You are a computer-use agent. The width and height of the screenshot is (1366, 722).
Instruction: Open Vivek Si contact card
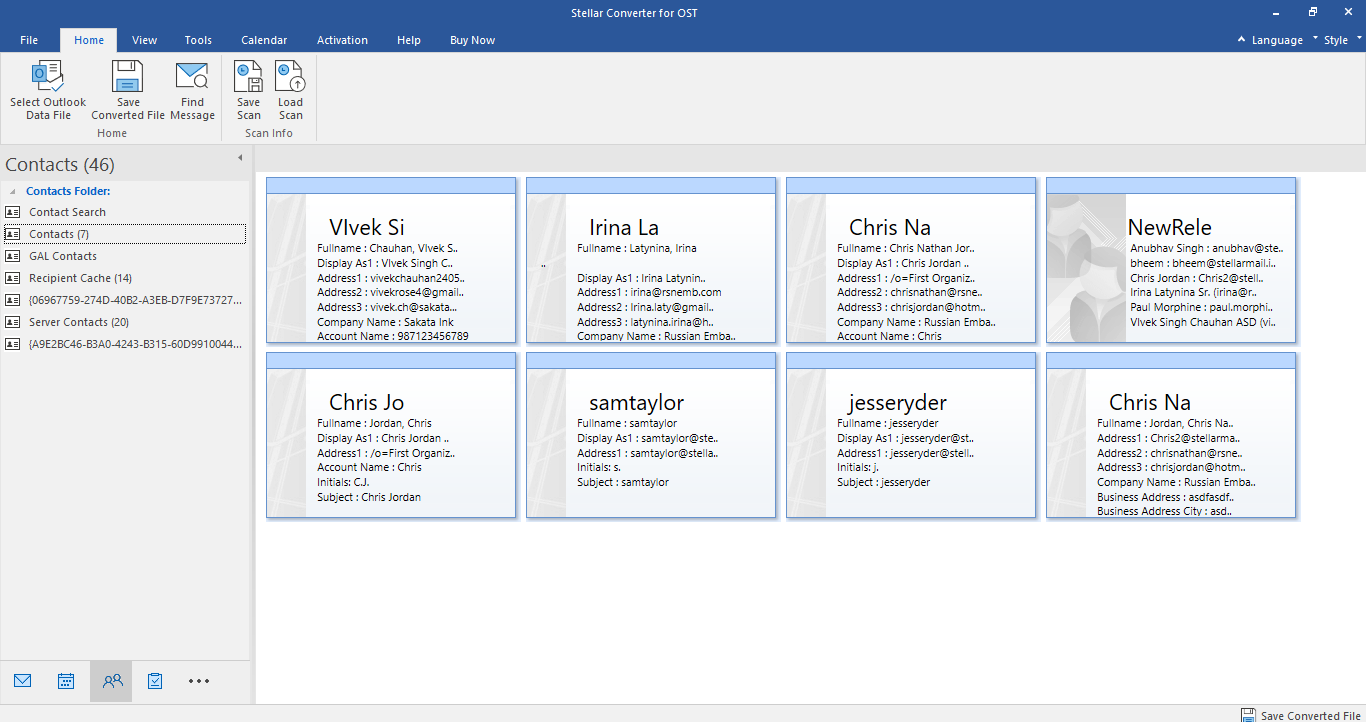tap(391, 260)
